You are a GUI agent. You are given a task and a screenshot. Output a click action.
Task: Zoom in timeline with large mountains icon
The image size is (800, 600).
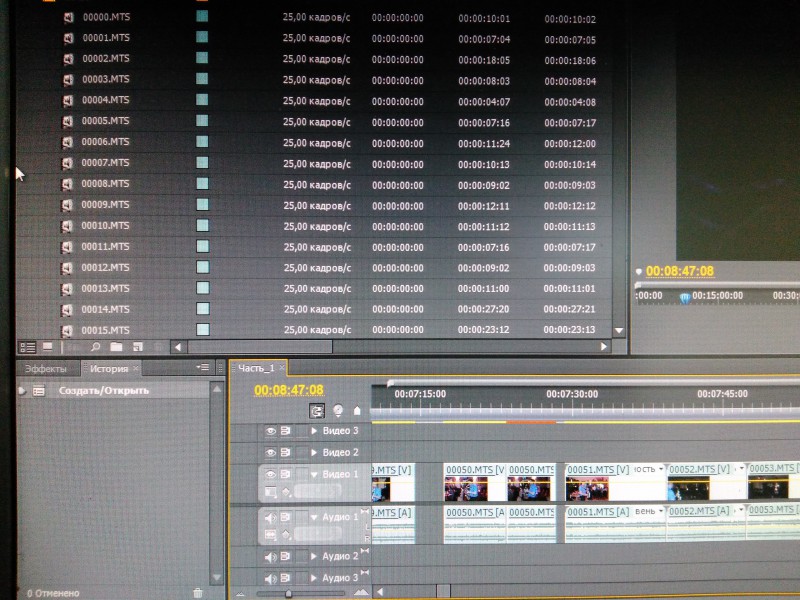[361, 592]
